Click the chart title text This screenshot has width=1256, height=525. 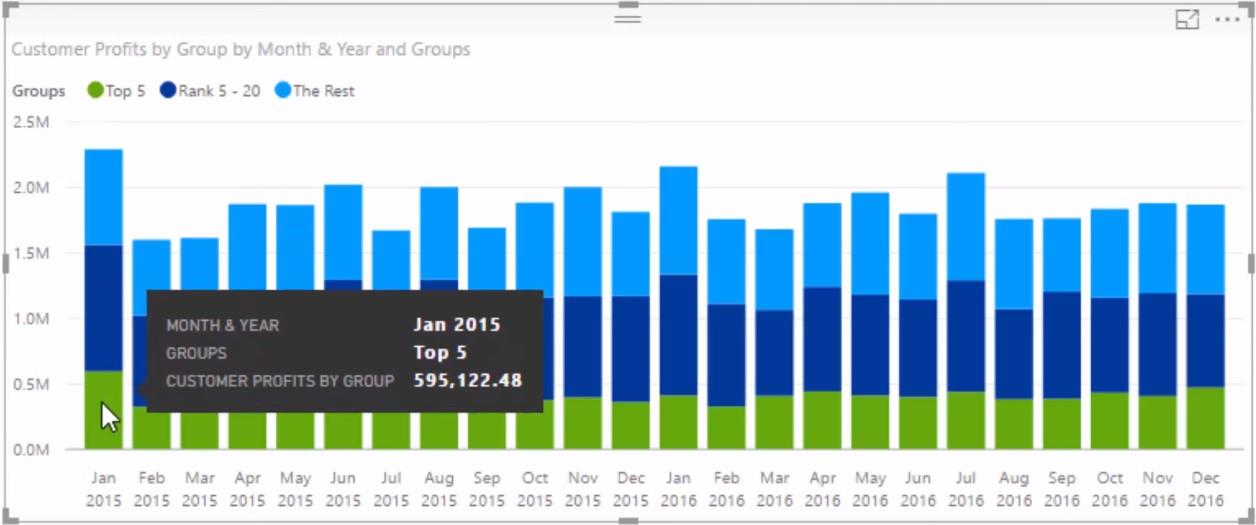[241, 49]
